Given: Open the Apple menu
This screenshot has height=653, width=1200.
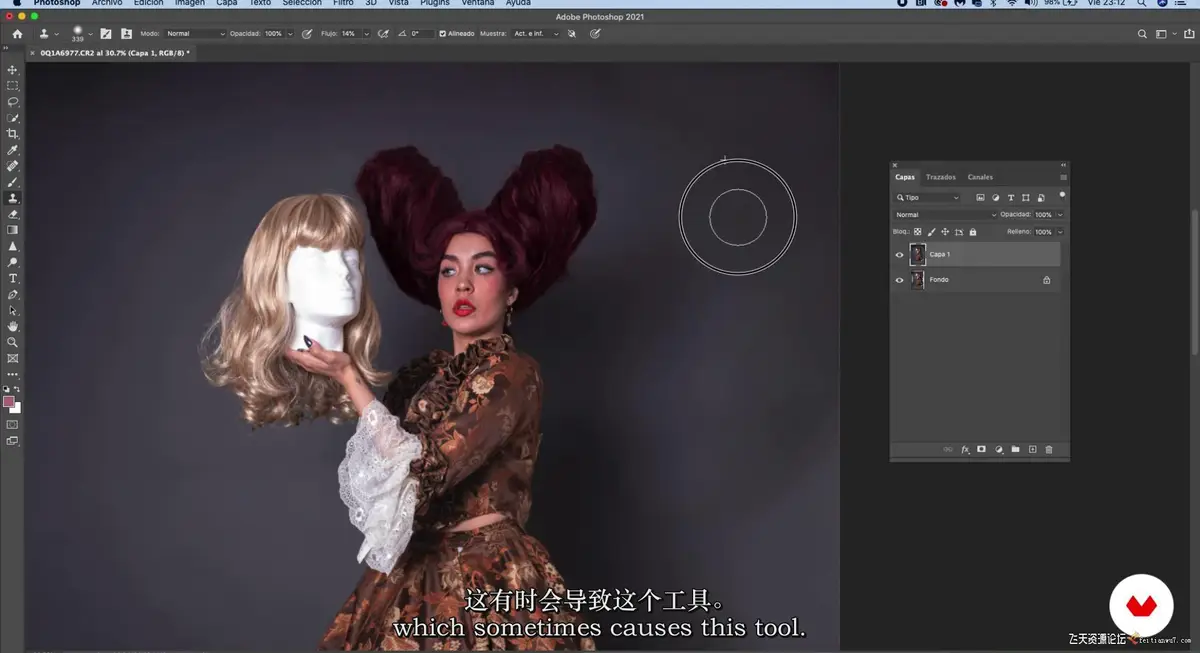Looking at the screenshot, I should pyautogui.click(x=15, y=4).
